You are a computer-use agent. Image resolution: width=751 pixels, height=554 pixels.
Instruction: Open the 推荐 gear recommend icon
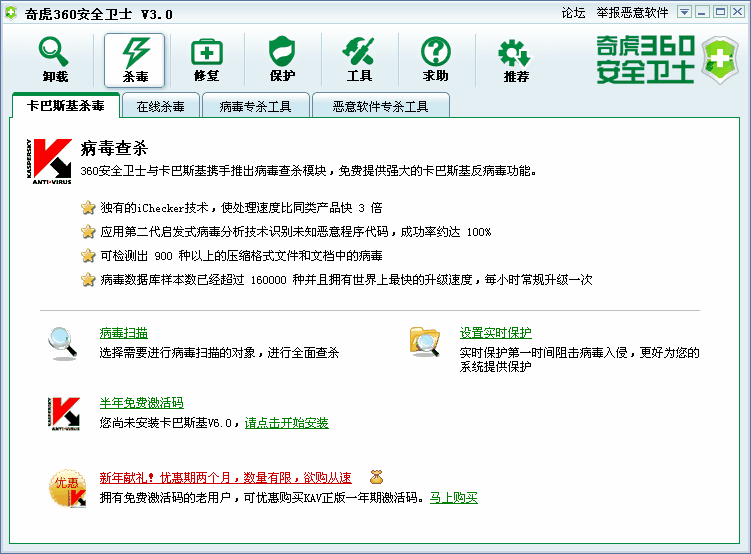coord(515,60)
